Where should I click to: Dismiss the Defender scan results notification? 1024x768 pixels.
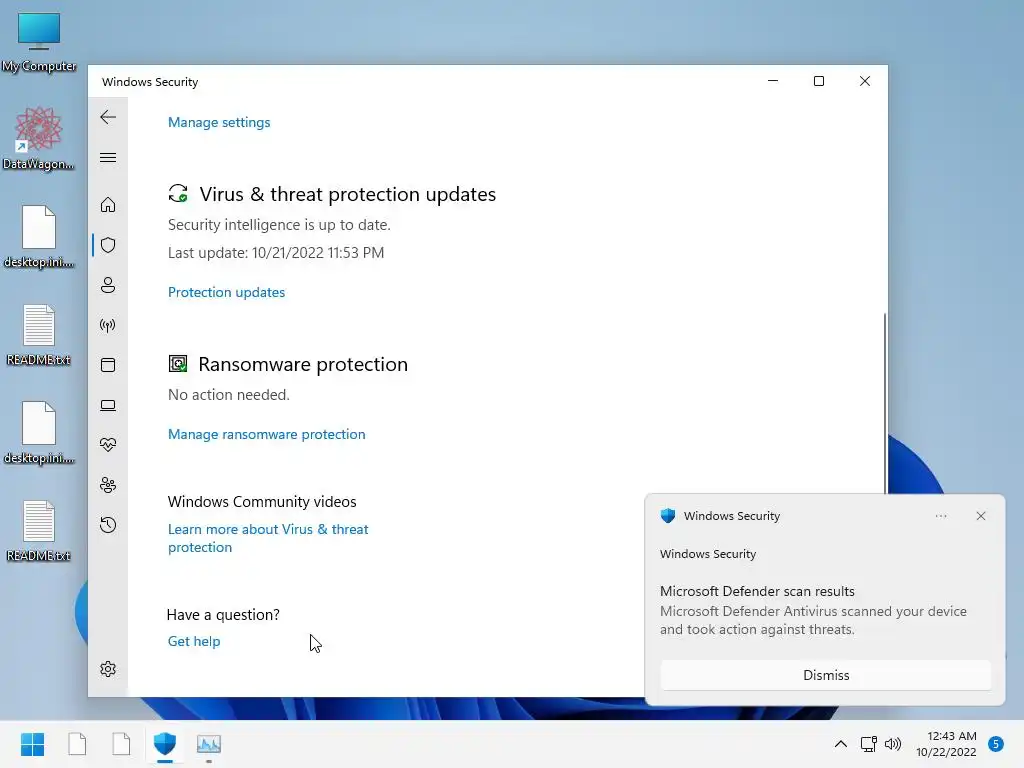coord(825,675)
